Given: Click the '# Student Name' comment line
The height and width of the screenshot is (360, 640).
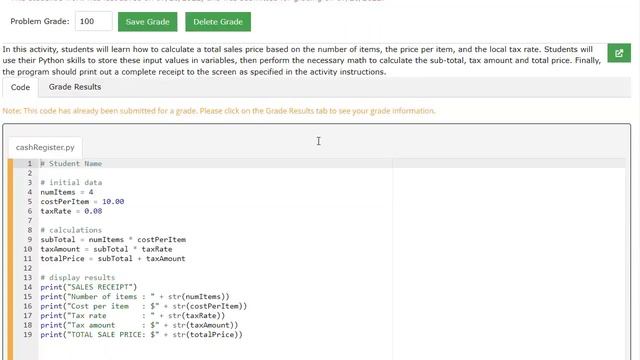Looking at the screenshot, I should pos(71,164).
